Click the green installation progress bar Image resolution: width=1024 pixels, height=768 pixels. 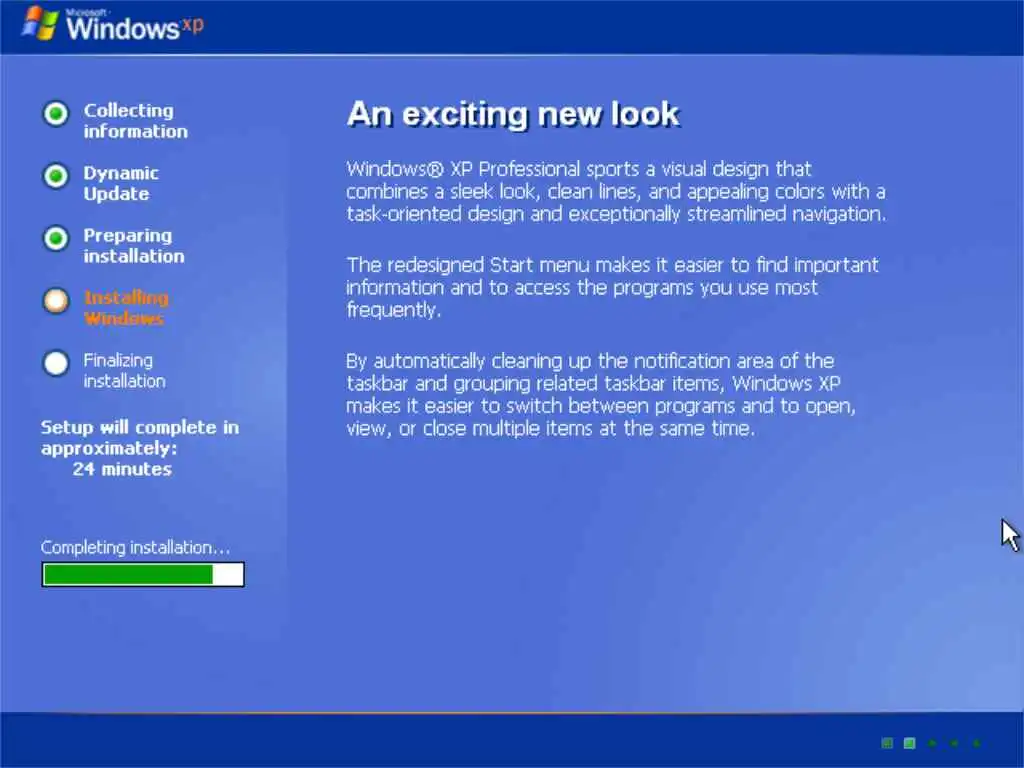click(143, 575)
